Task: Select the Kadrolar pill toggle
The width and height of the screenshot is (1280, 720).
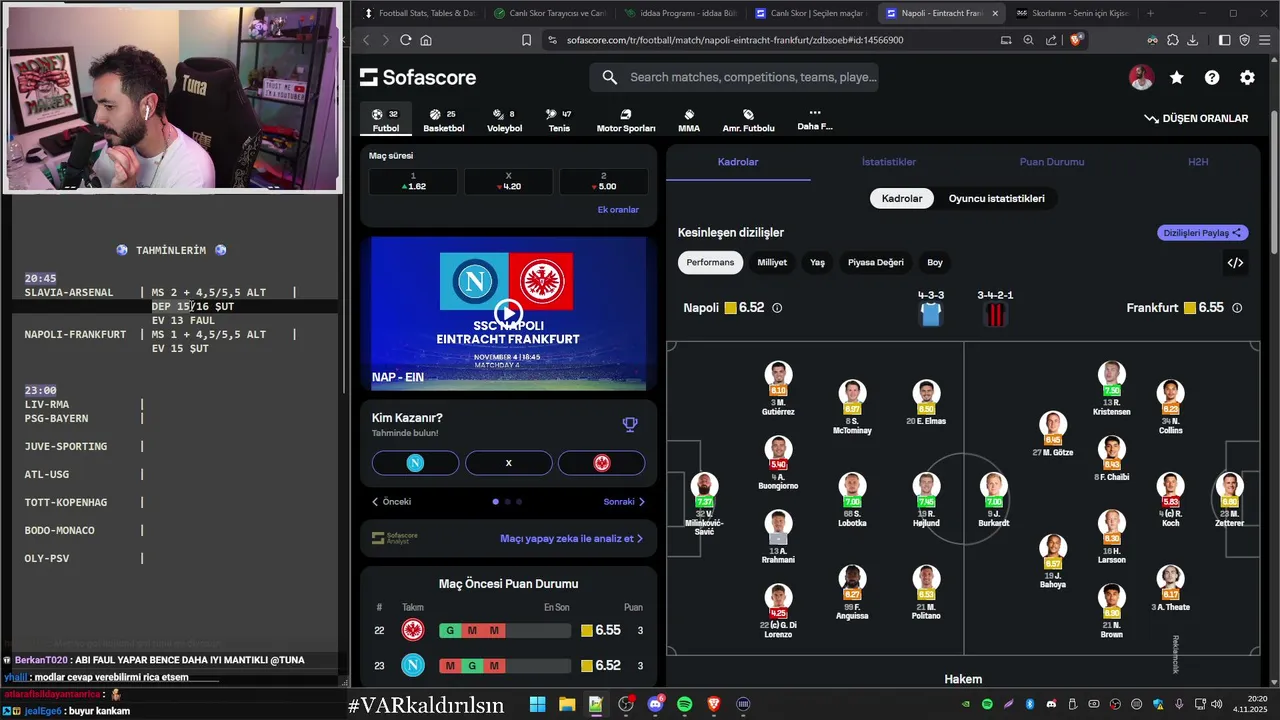Action: (x=902, y=198)
